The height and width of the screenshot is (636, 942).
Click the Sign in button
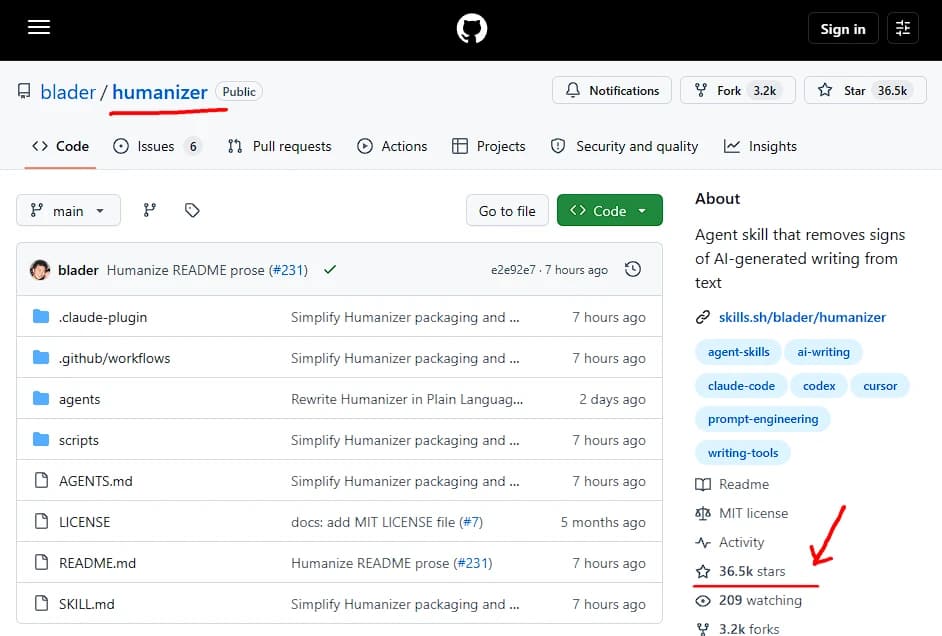[843, 29]
